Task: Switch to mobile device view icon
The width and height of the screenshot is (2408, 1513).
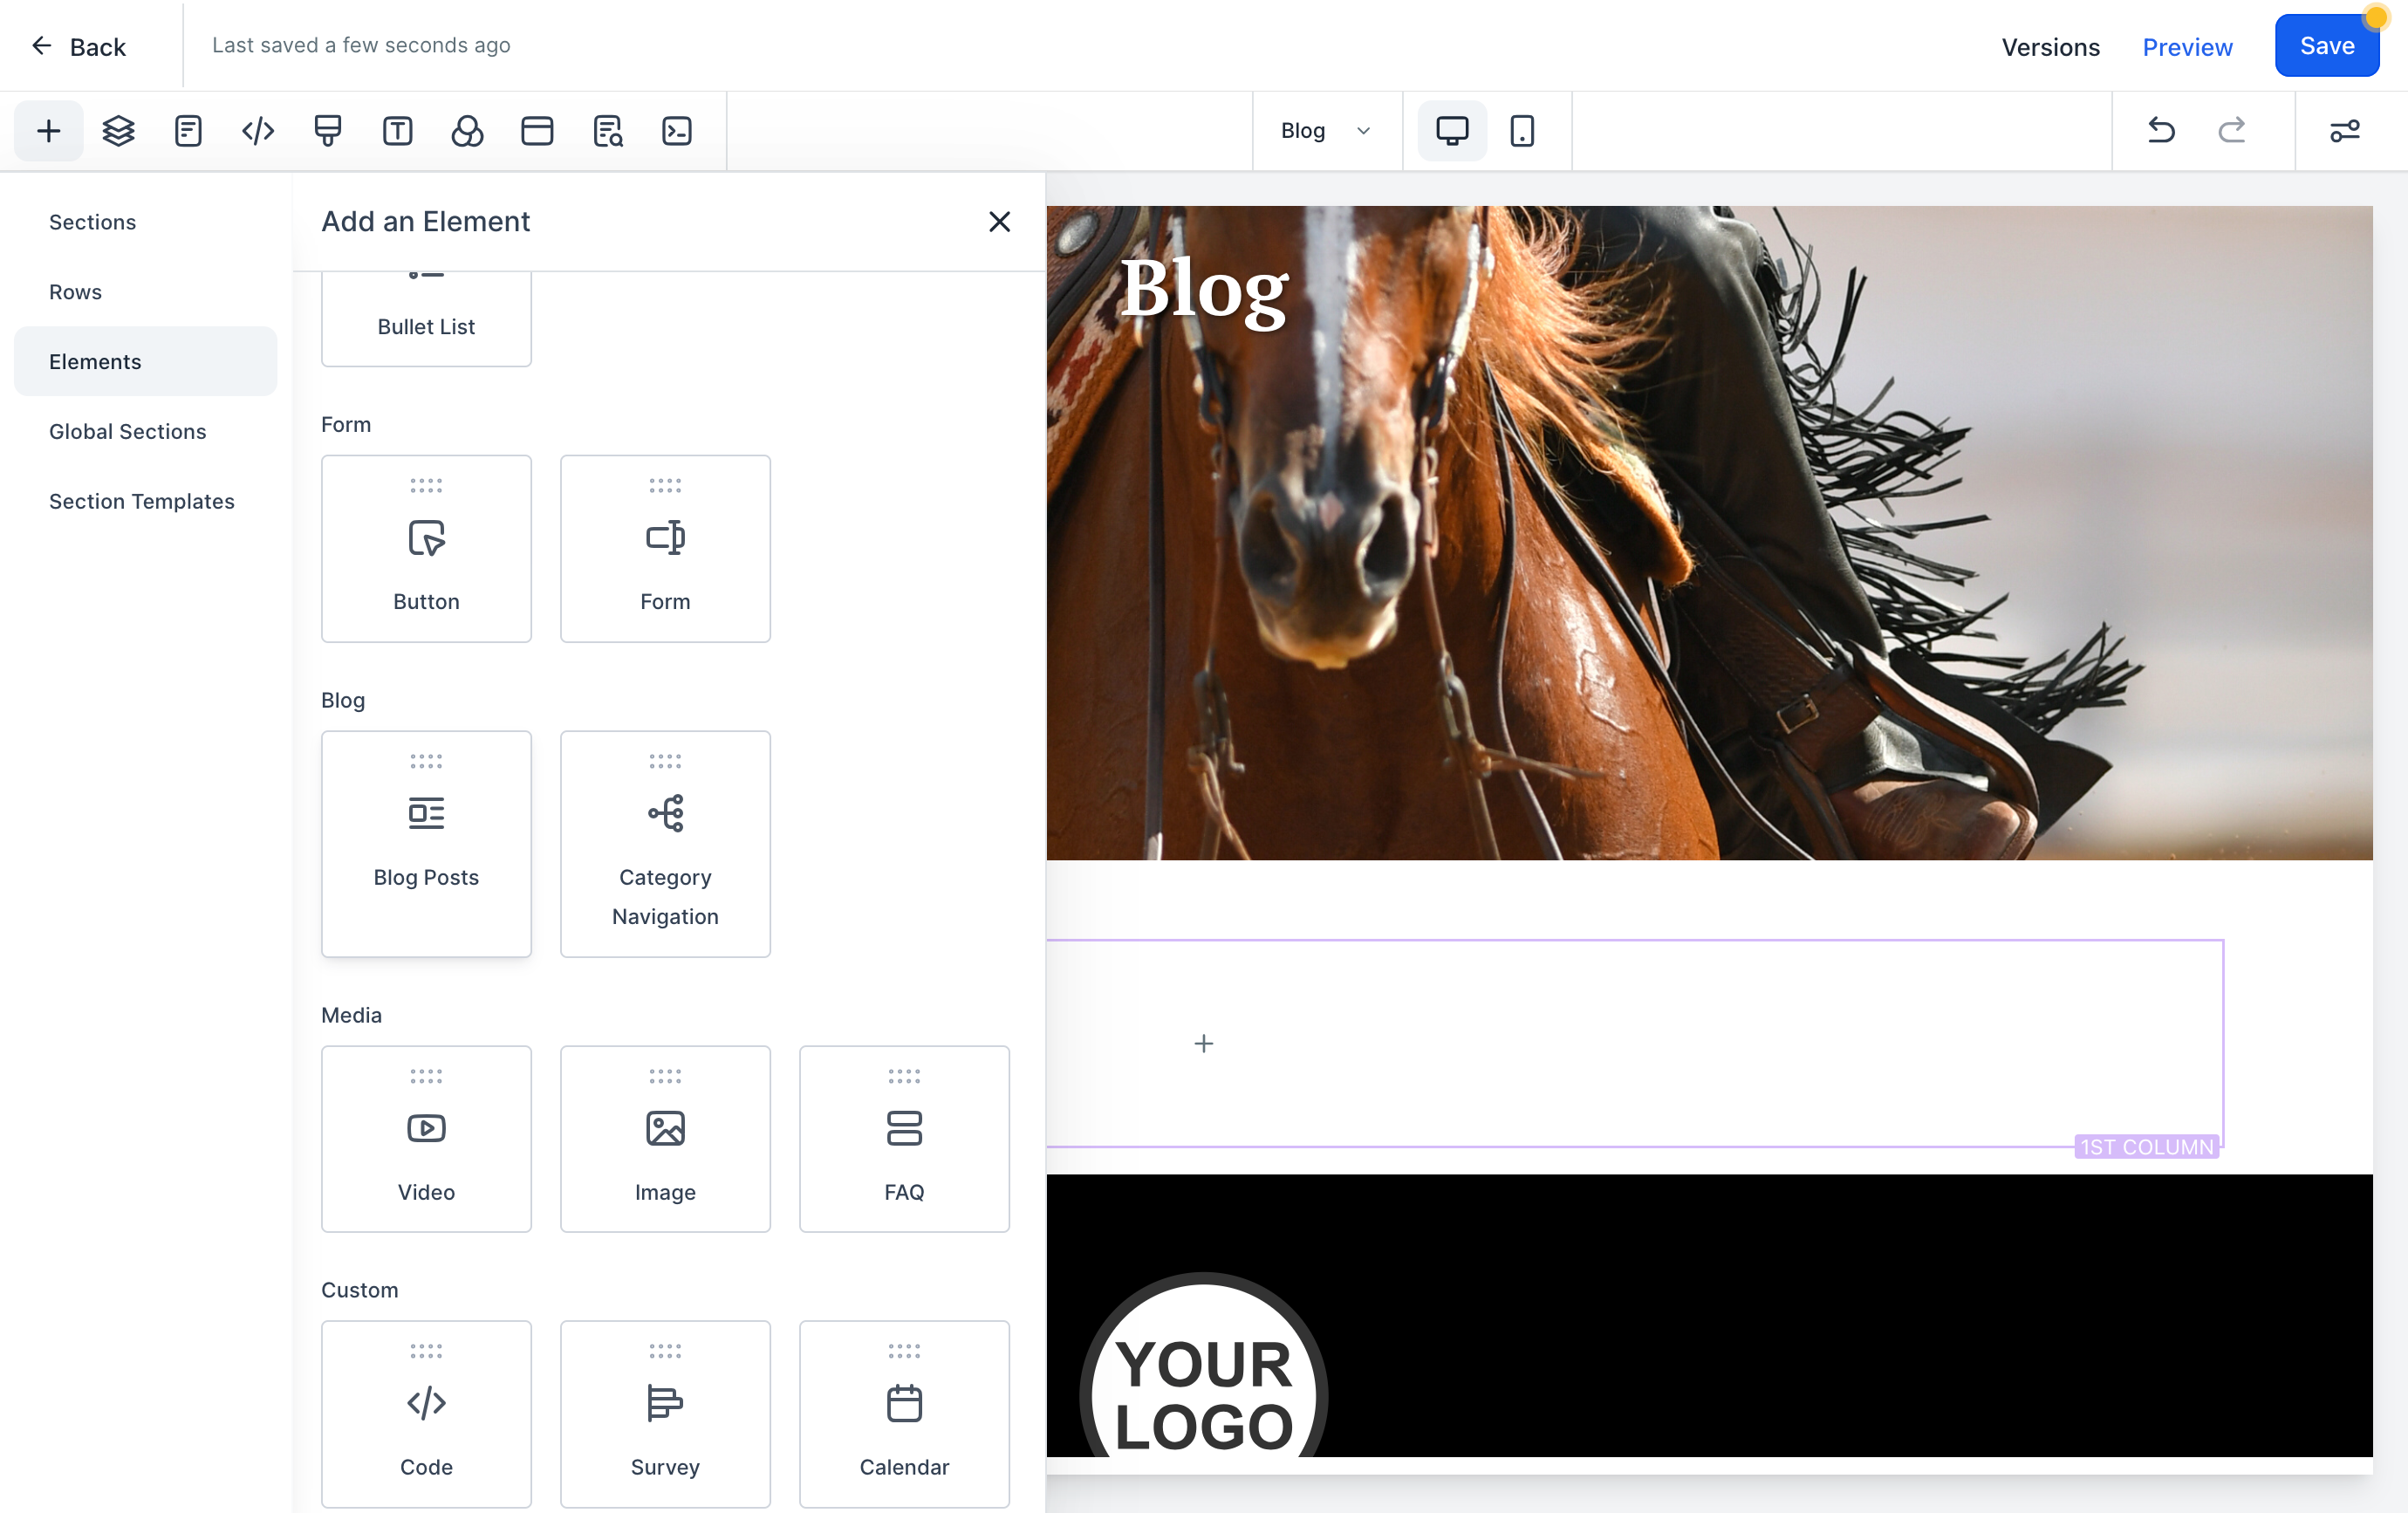Action: pyautogui.click(x=1522, y=131)
